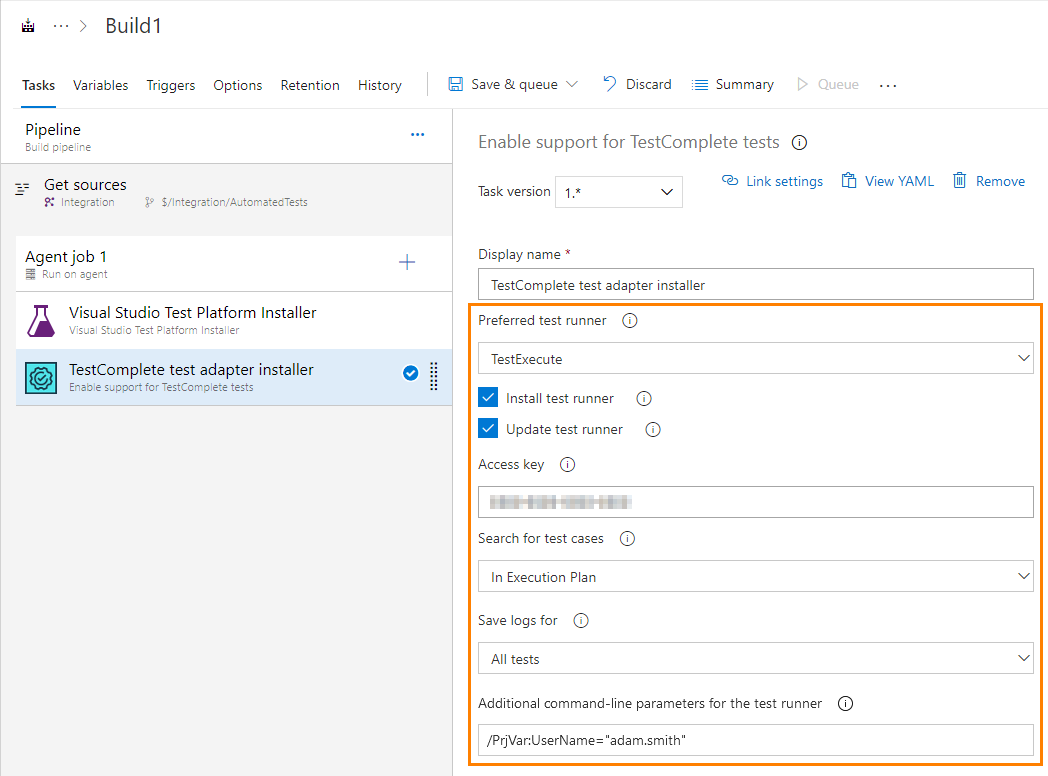This screenshot has width=1048, height=776.
Task: Disable the Update test runner checkbox
Action: coord(486,428)
